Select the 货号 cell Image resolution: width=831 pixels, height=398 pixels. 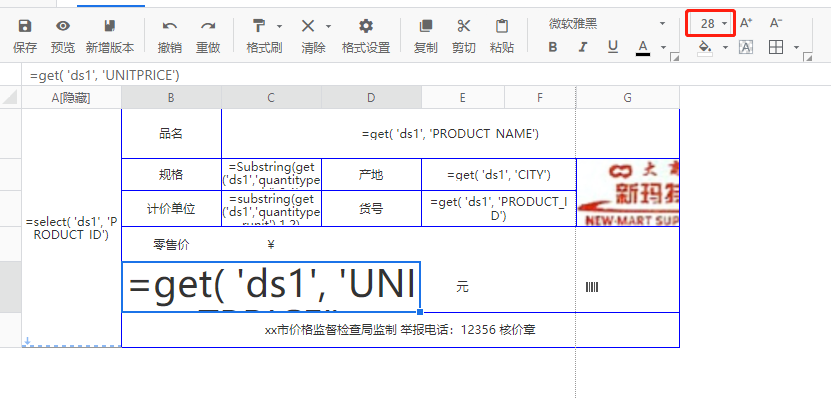tap(372, 209)
